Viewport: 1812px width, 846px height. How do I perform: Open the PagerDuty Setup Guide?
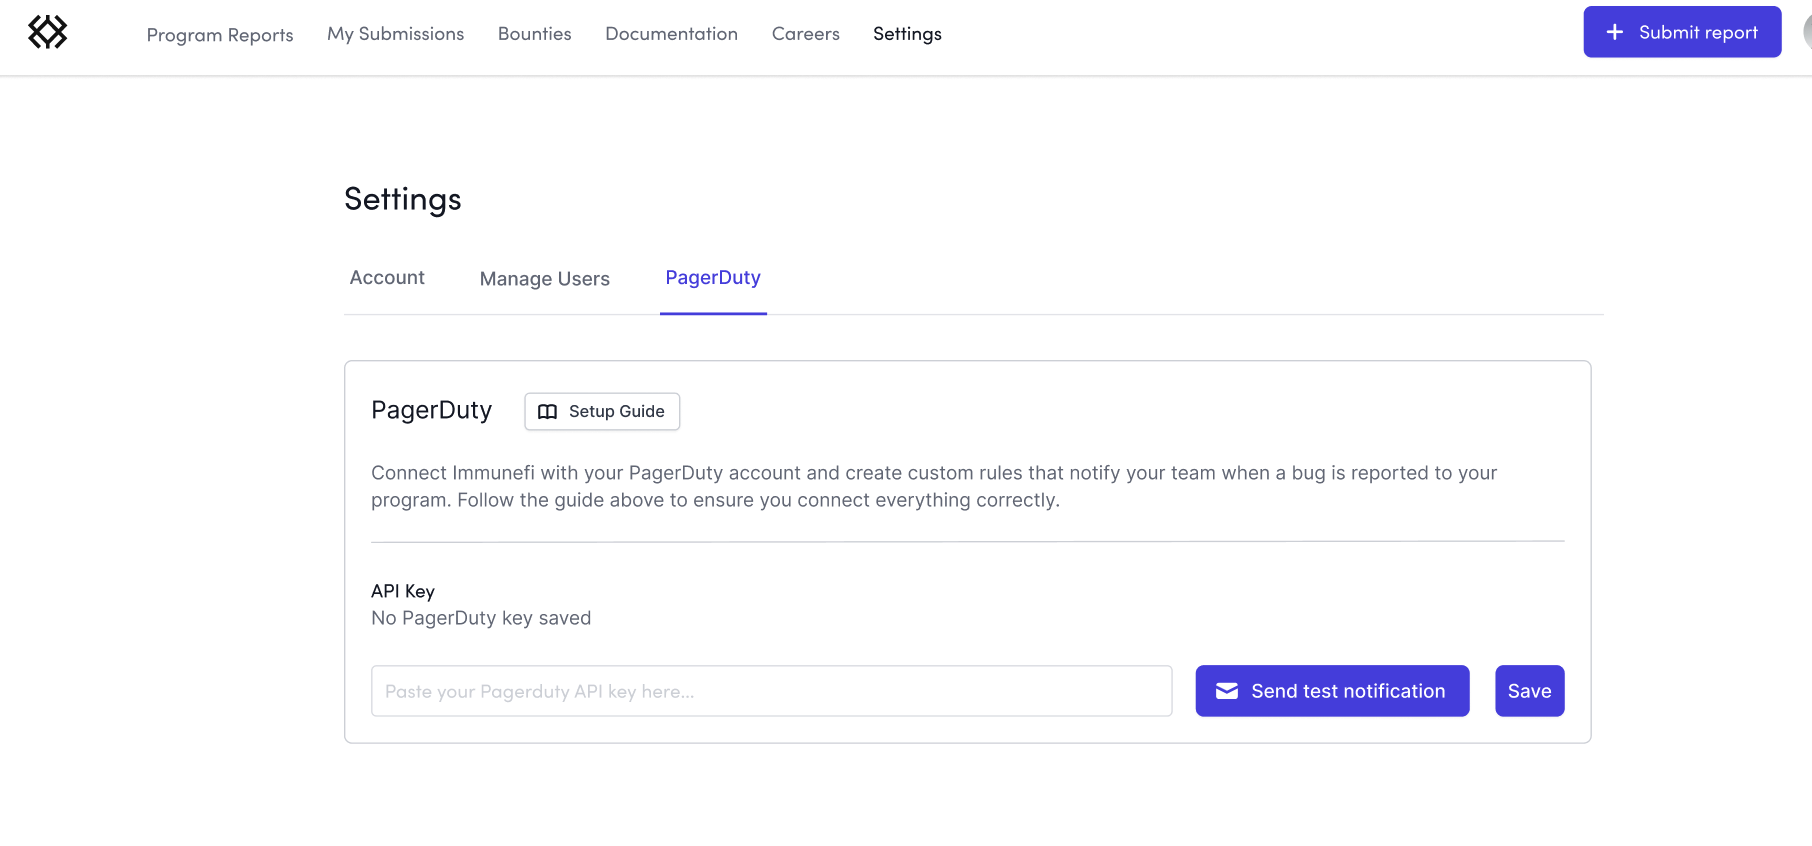602,412
